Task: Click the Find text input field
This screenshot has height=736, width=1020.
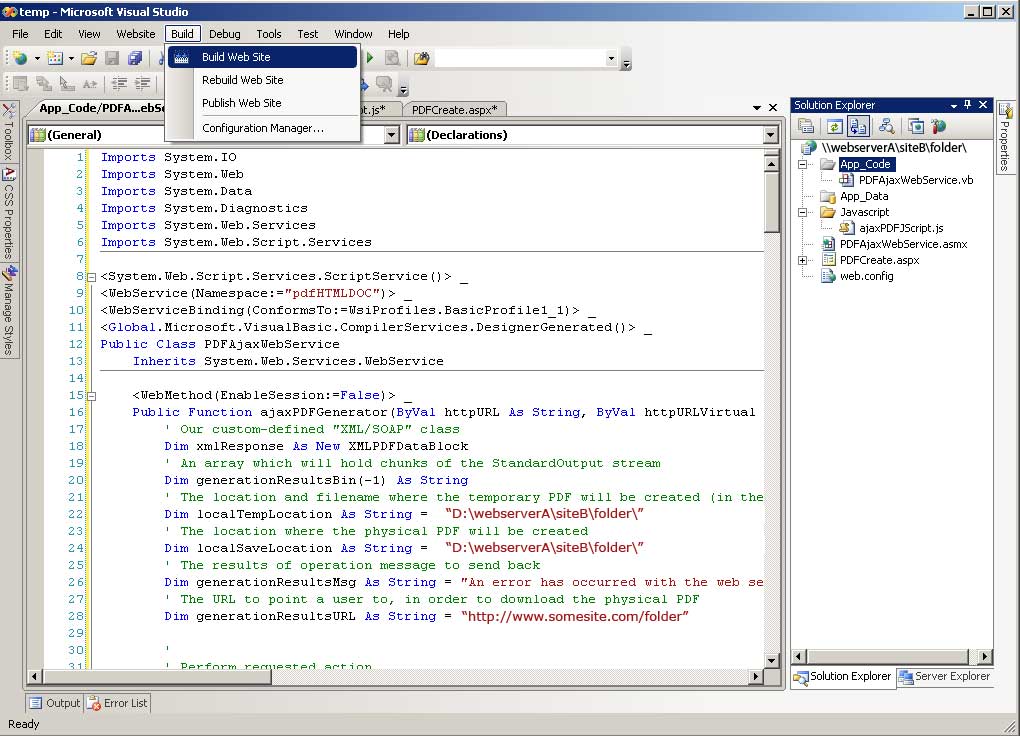Action: (520, 59)
